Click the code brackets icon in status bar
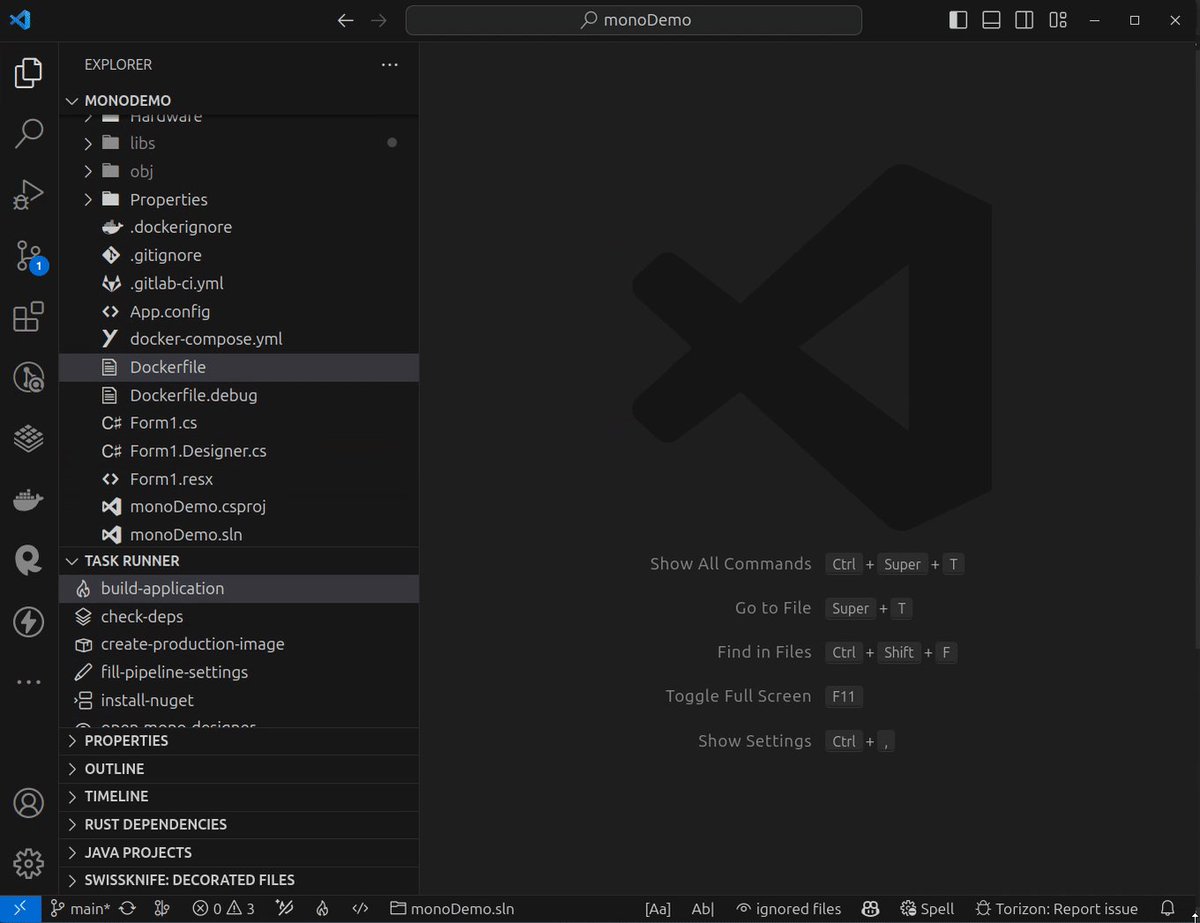The width and height of the screenshot is (1200, 923). click(x=361, y=909)
